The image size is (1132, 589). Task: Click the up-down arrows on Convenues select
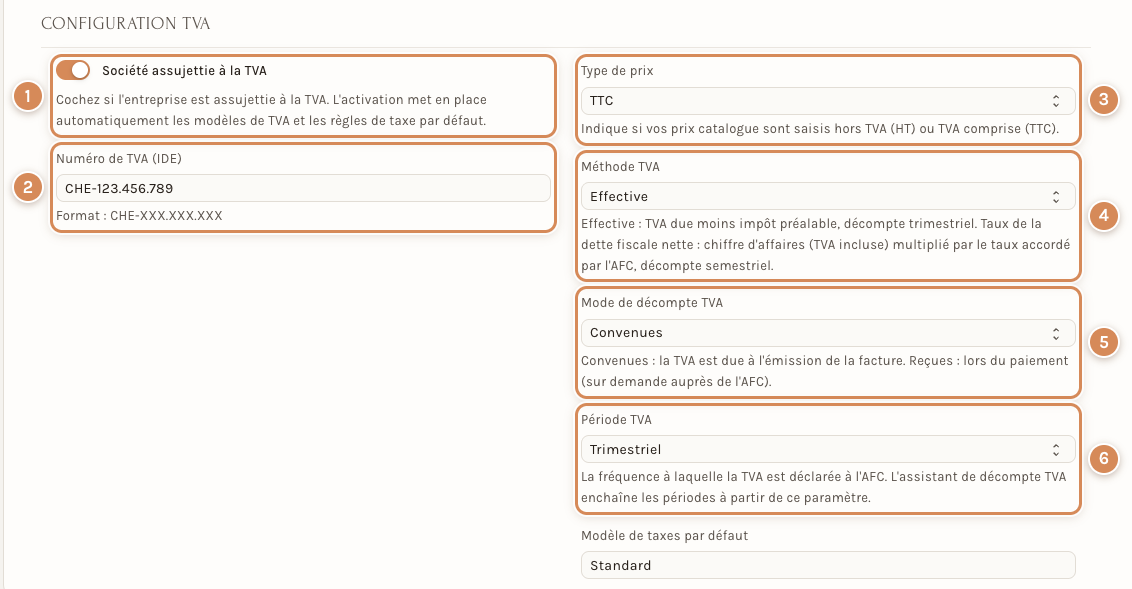[x=1055, y=333]
